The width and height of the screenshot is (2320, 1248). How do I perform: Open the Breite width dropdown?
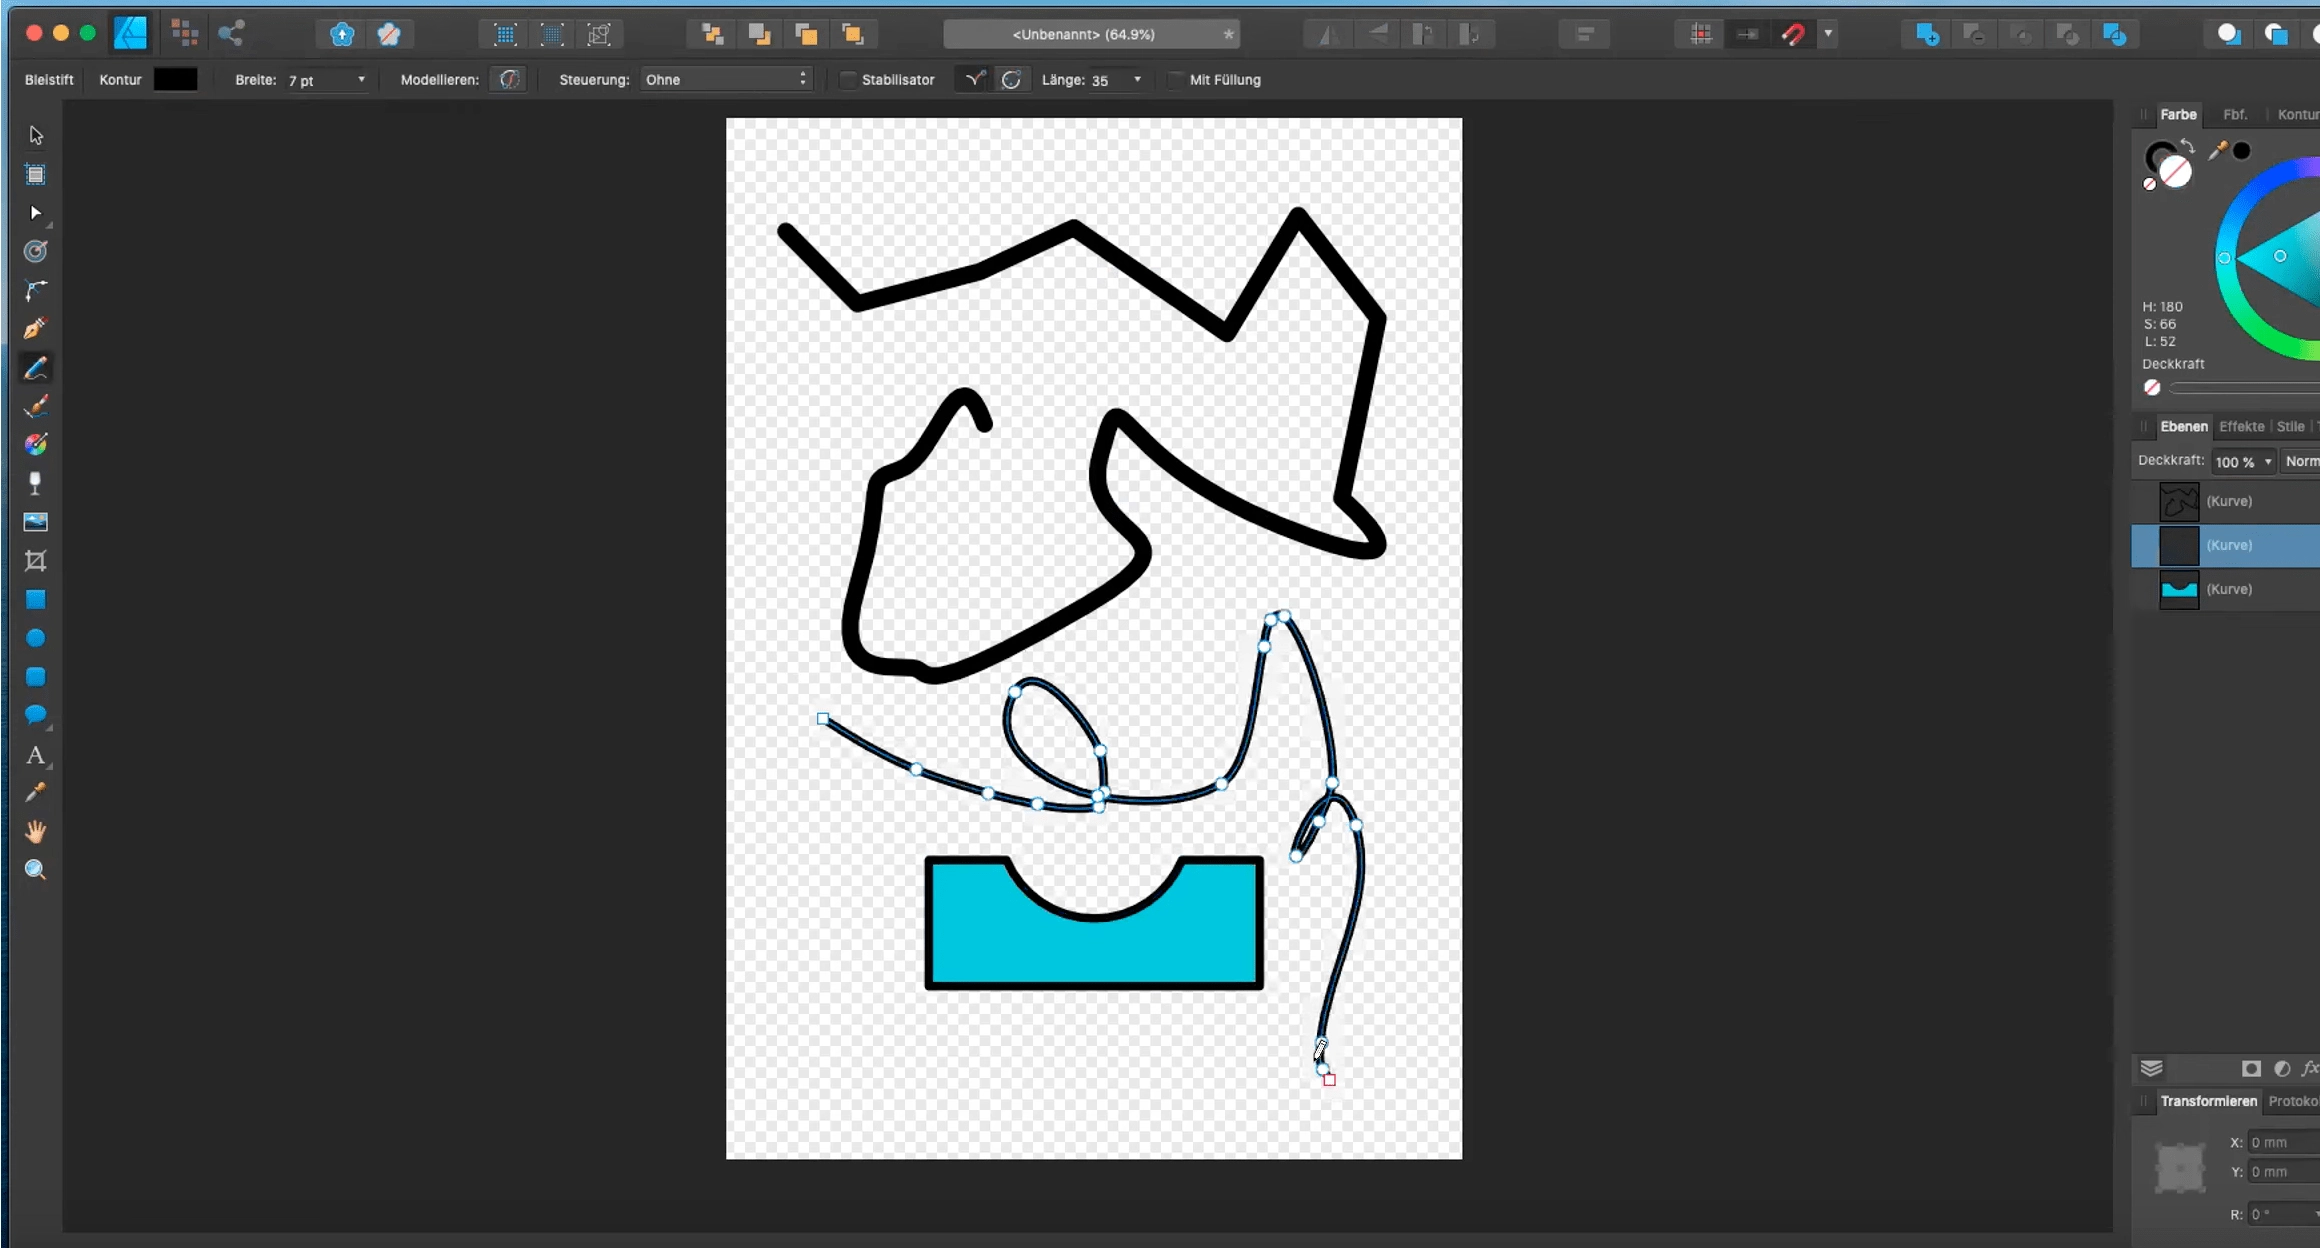(x=361, y=80)
